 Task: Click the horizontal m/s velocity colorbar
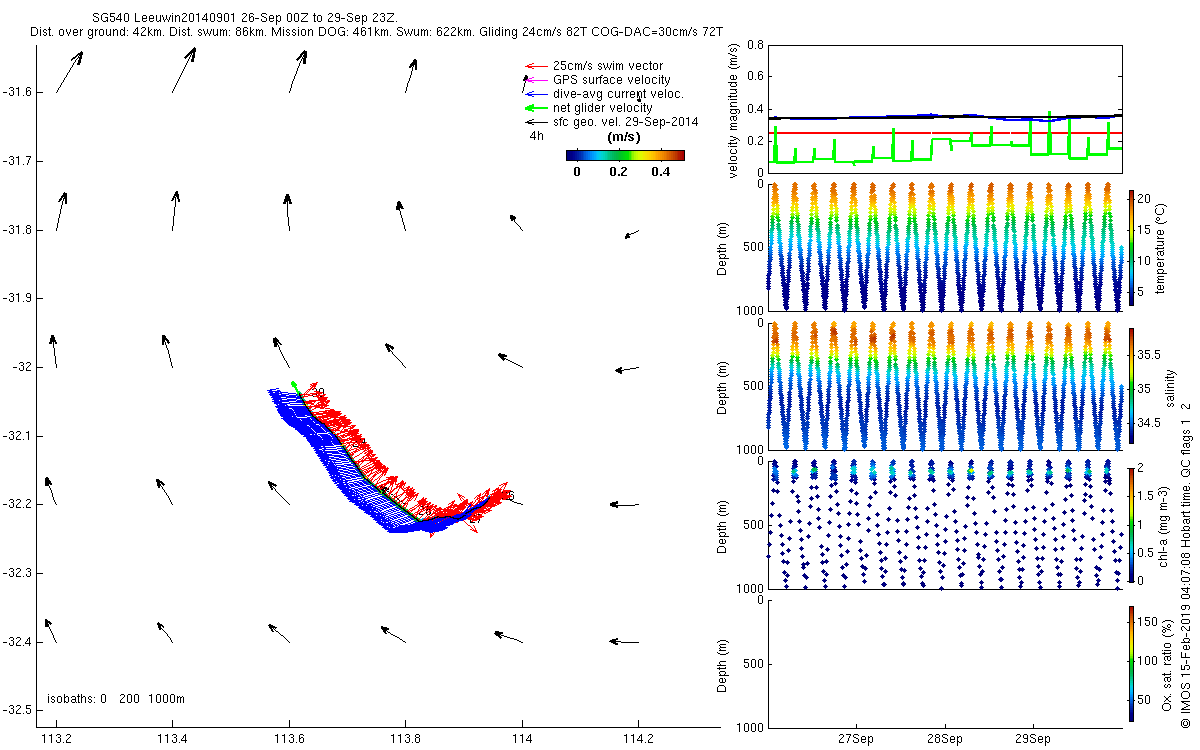coord(625,155)
